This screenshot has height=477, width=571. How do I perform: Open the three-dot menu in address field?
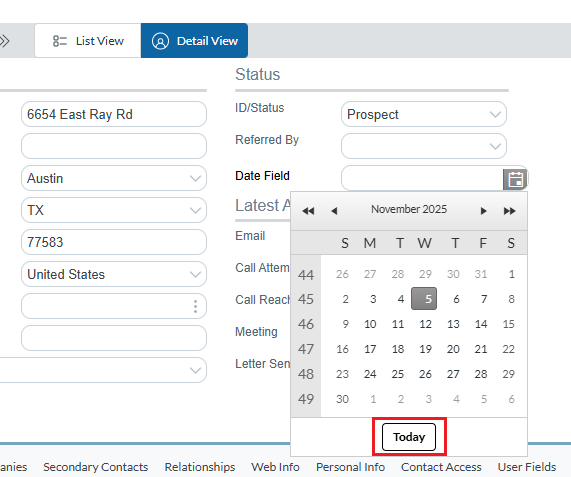pos(196,306)
